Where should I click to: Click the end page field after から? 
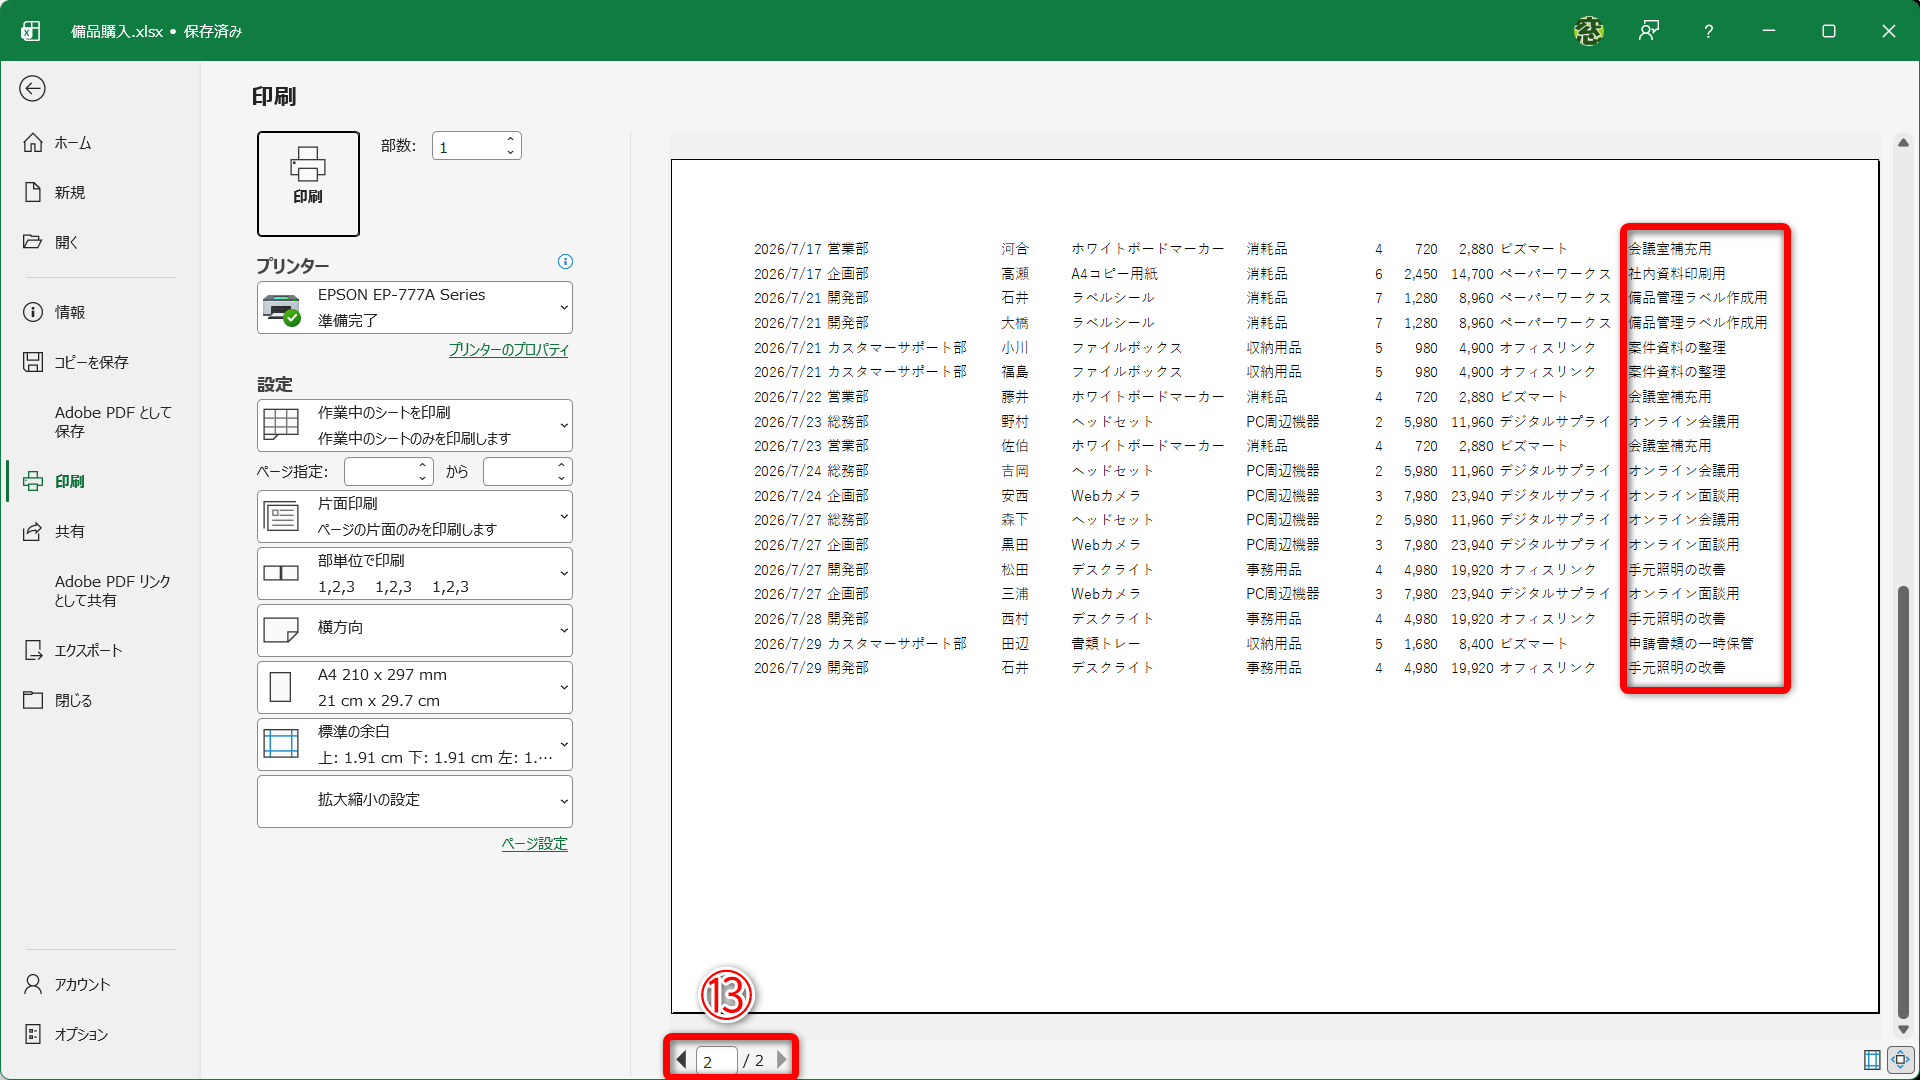(519, 471)
